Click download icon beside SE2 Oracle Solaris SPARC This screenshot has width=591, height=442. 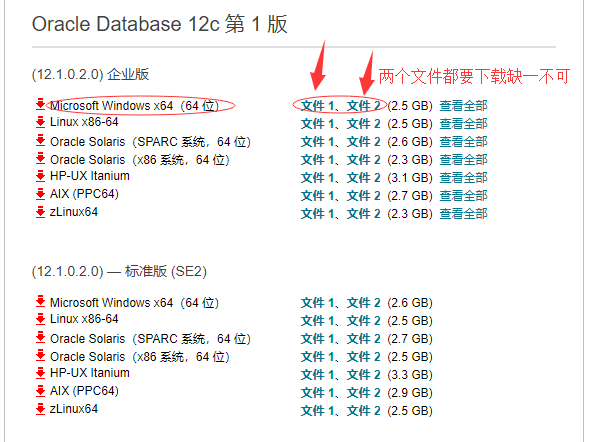40,337
